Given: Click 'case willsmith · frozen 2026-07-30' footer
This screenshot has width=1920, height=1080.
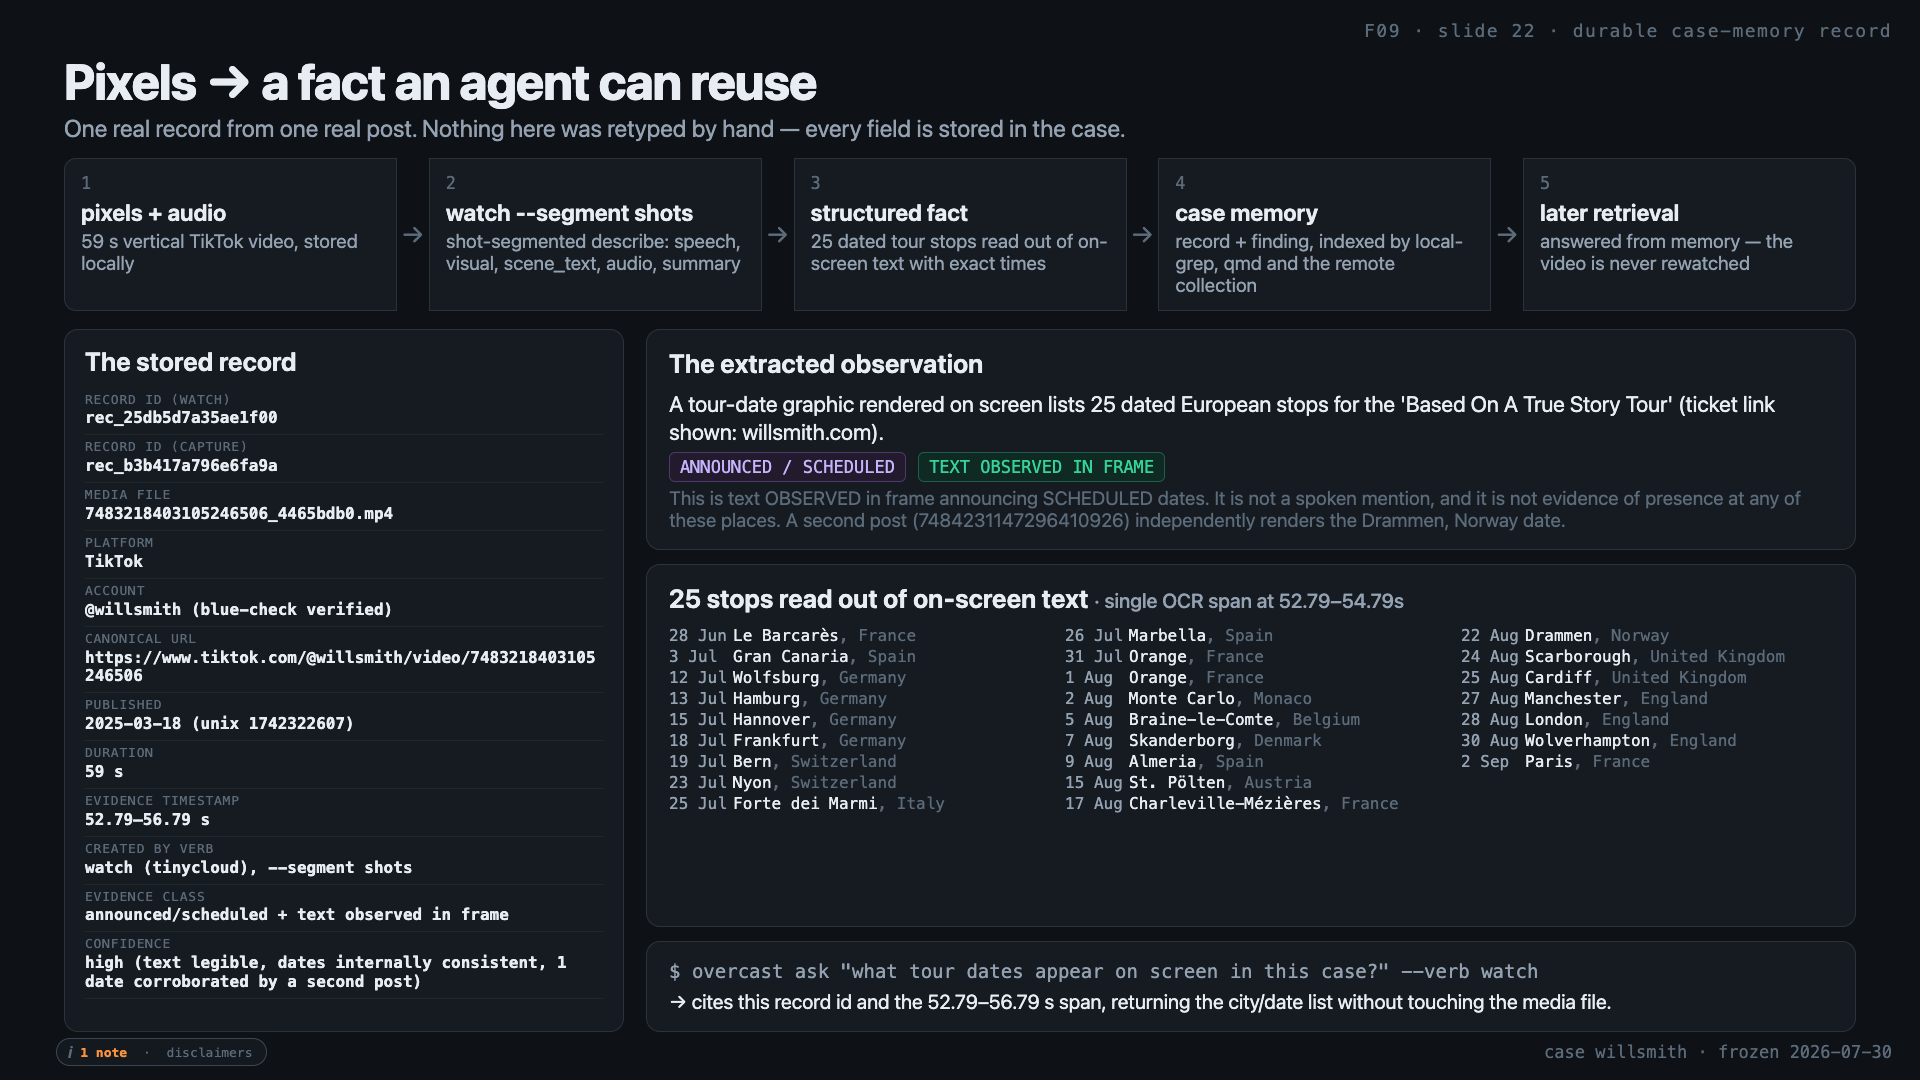Looking at the screenshot, I should click(x=1718, y=1052).
